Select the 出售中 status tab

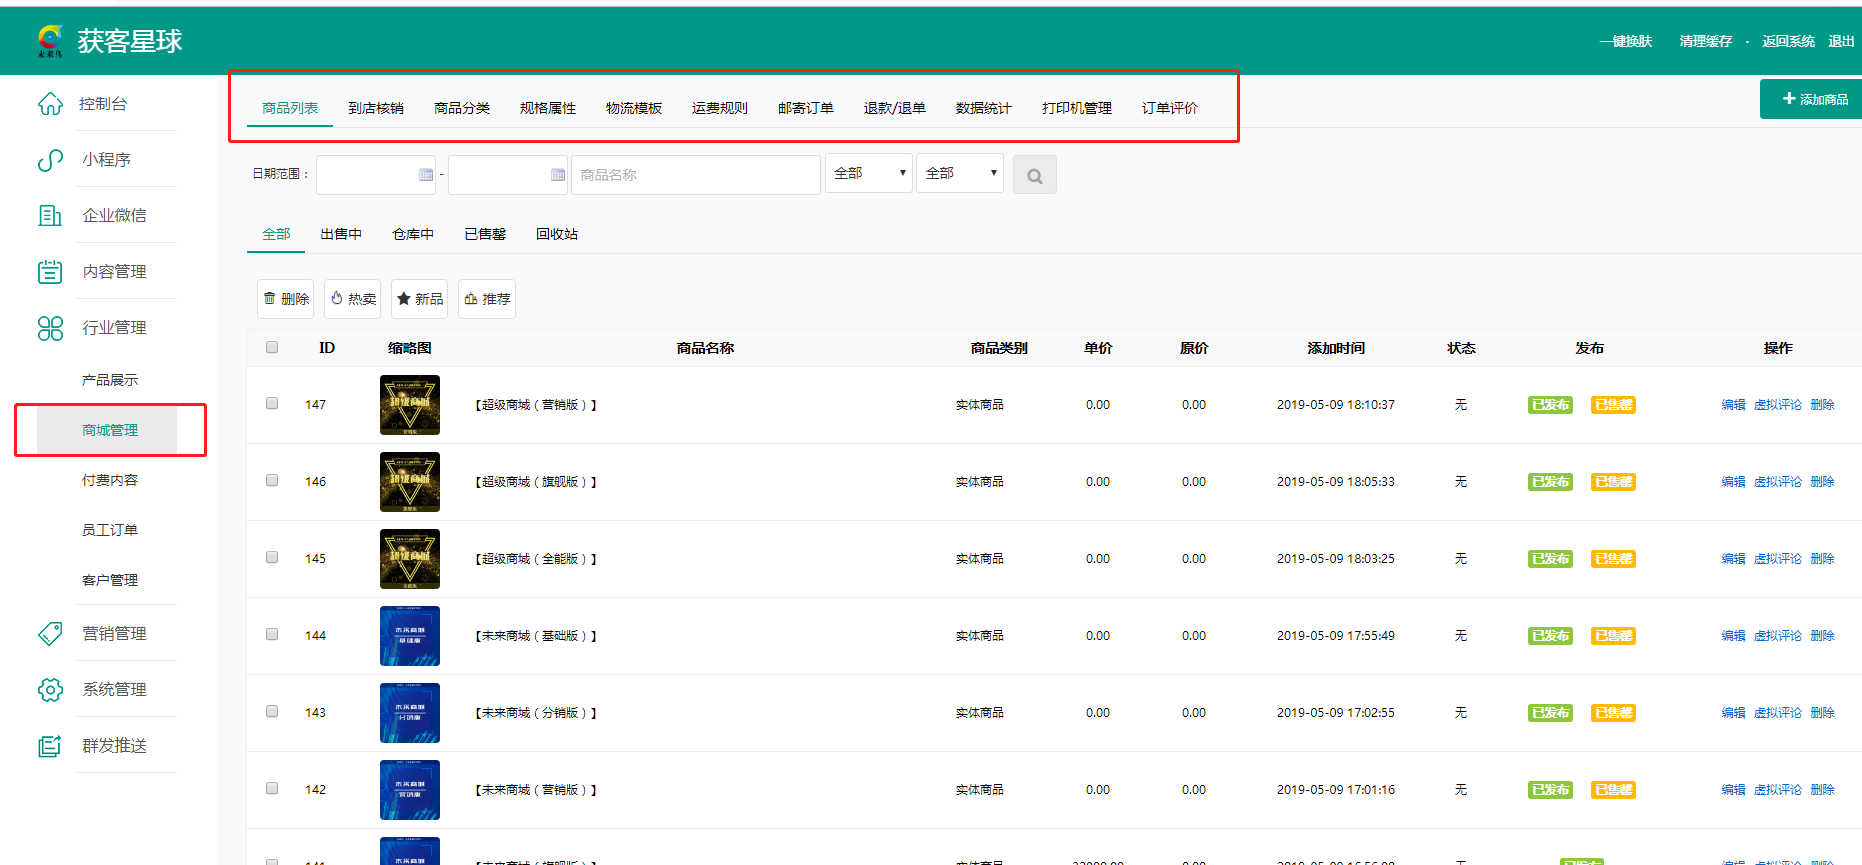point(341,234)
